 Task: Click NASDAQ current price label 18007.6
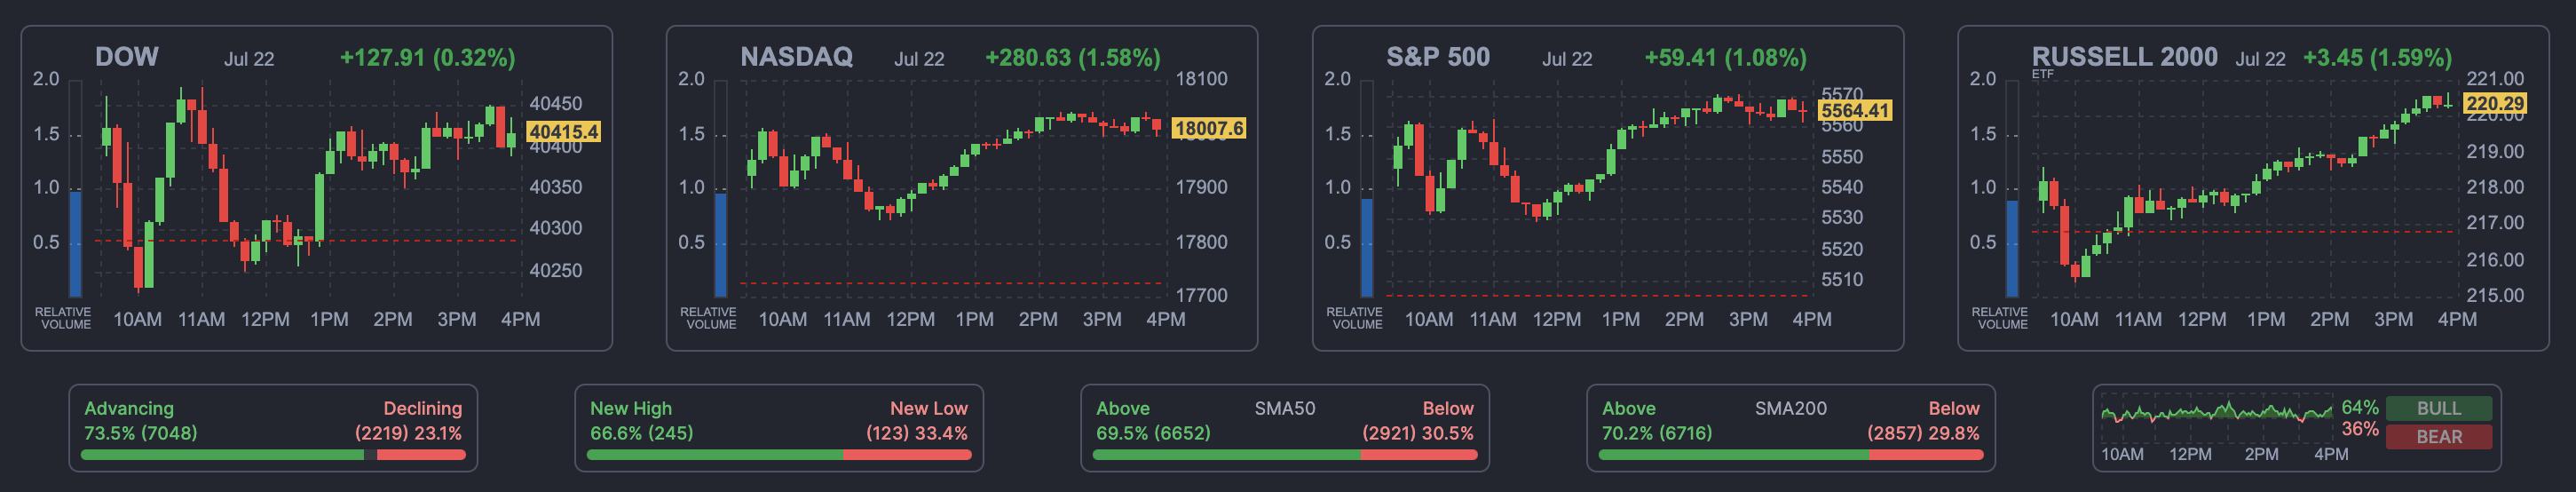1208,128
